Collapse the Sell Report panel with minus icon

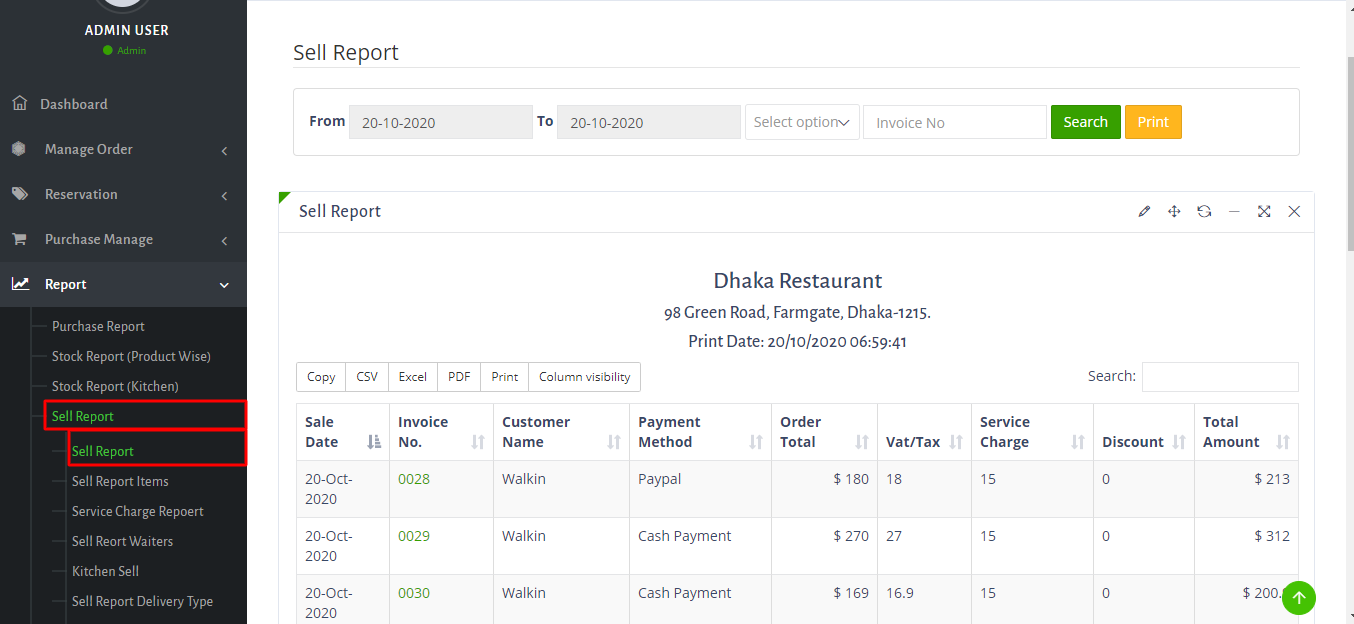1234,211
